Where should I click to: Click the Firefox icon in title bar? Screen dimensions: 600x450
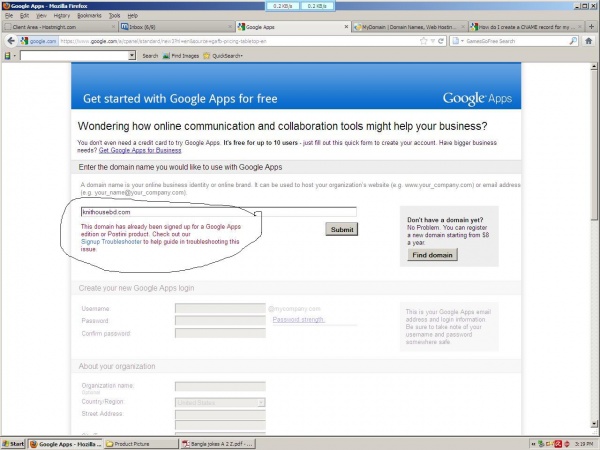click(x=5, y=6)
